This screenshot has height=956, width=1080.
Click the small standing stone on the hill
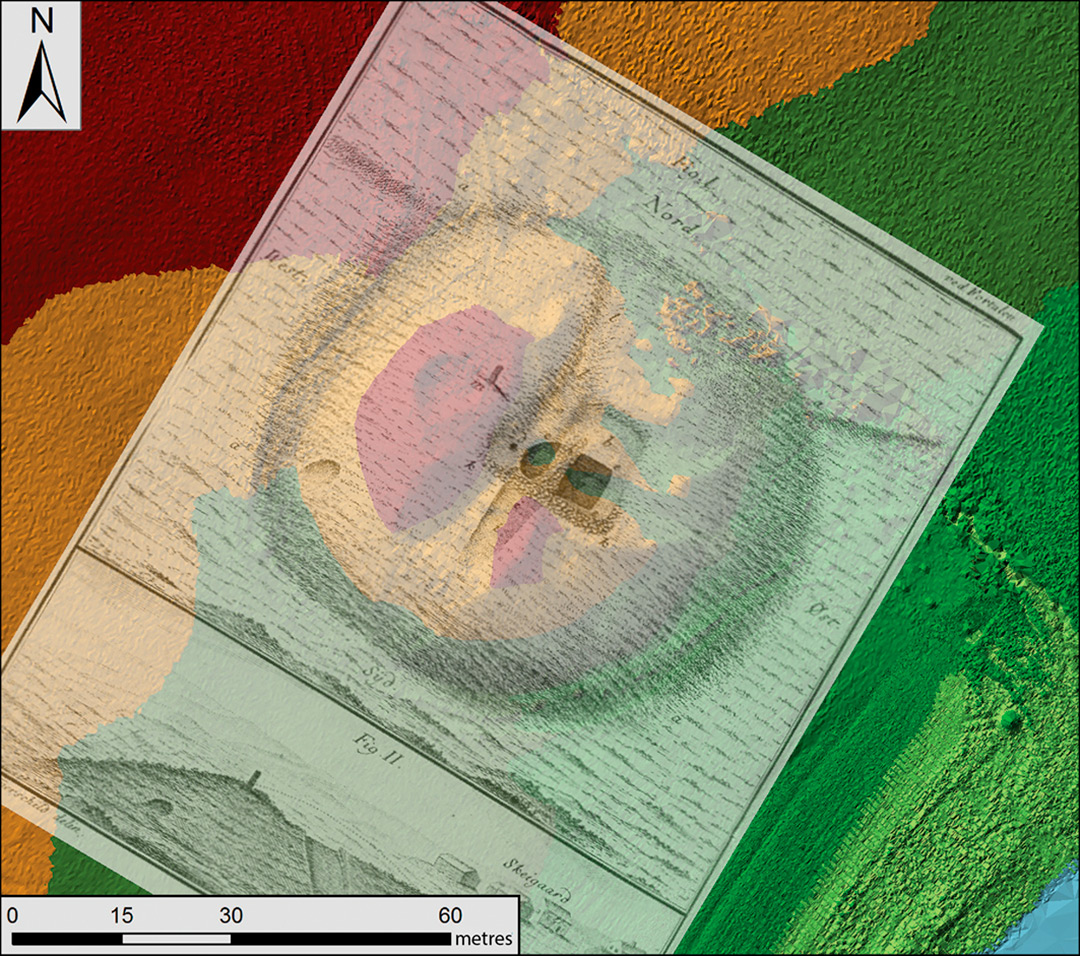(x=250, y=779)
